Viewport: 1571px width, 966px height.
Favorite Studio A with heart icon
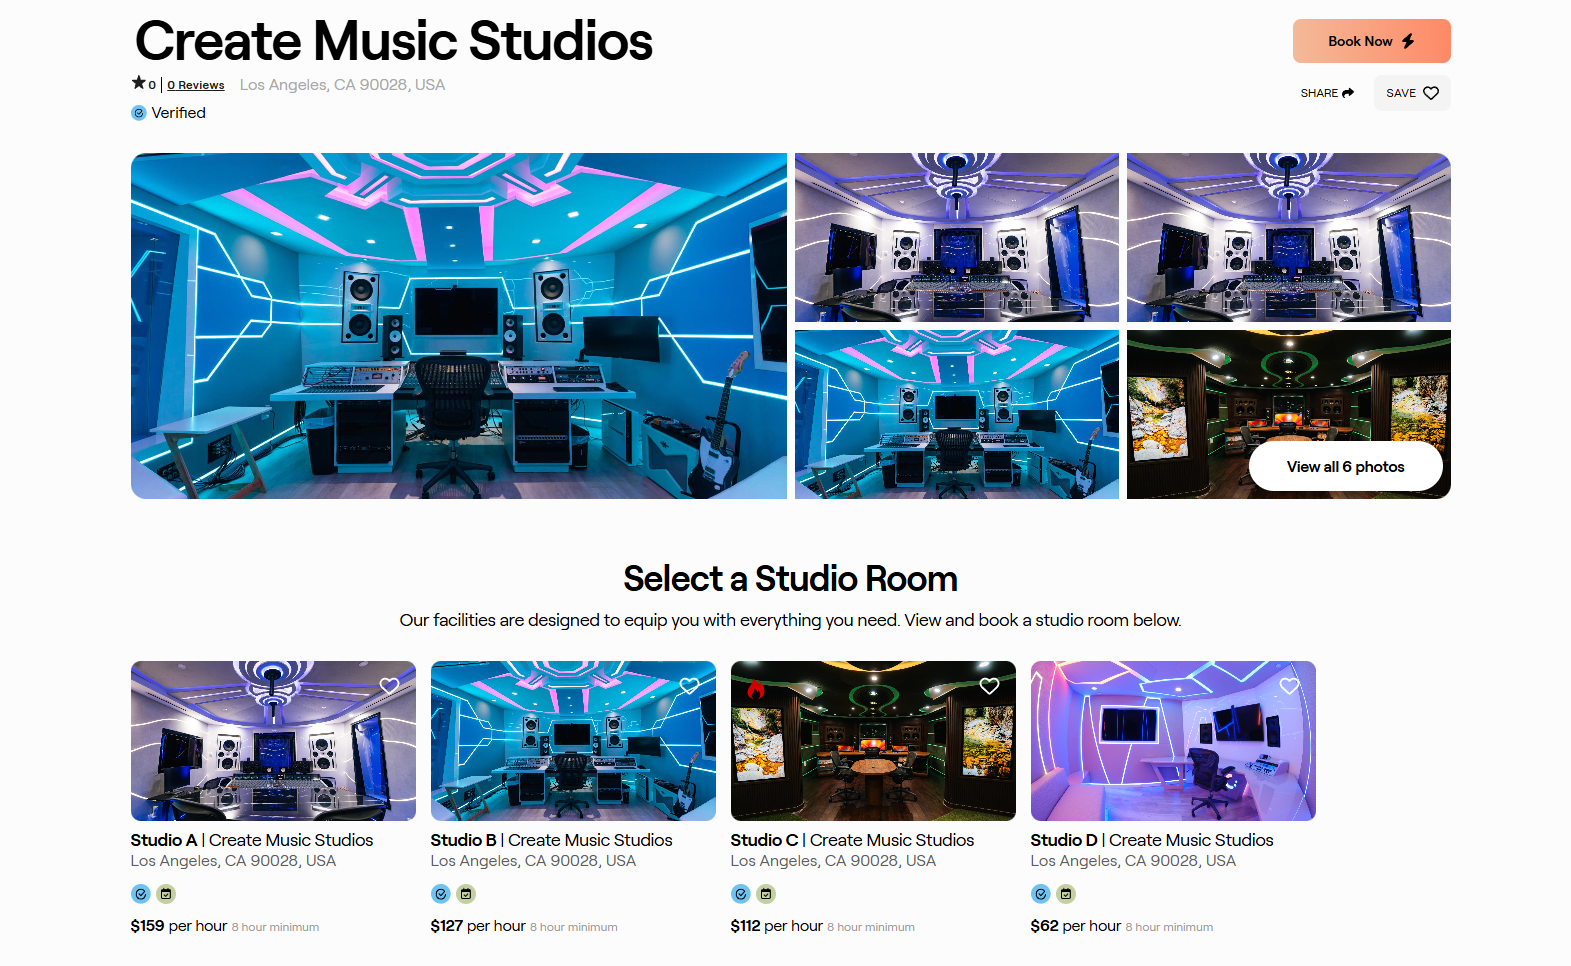pyautogui.click(x=389, y=686)
